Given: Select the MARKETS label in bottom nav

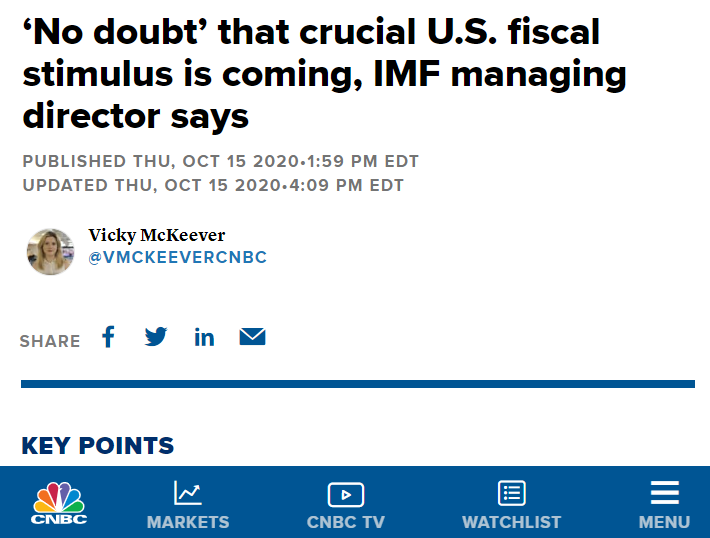Looking at the screenshot, I should click(188, 522).
